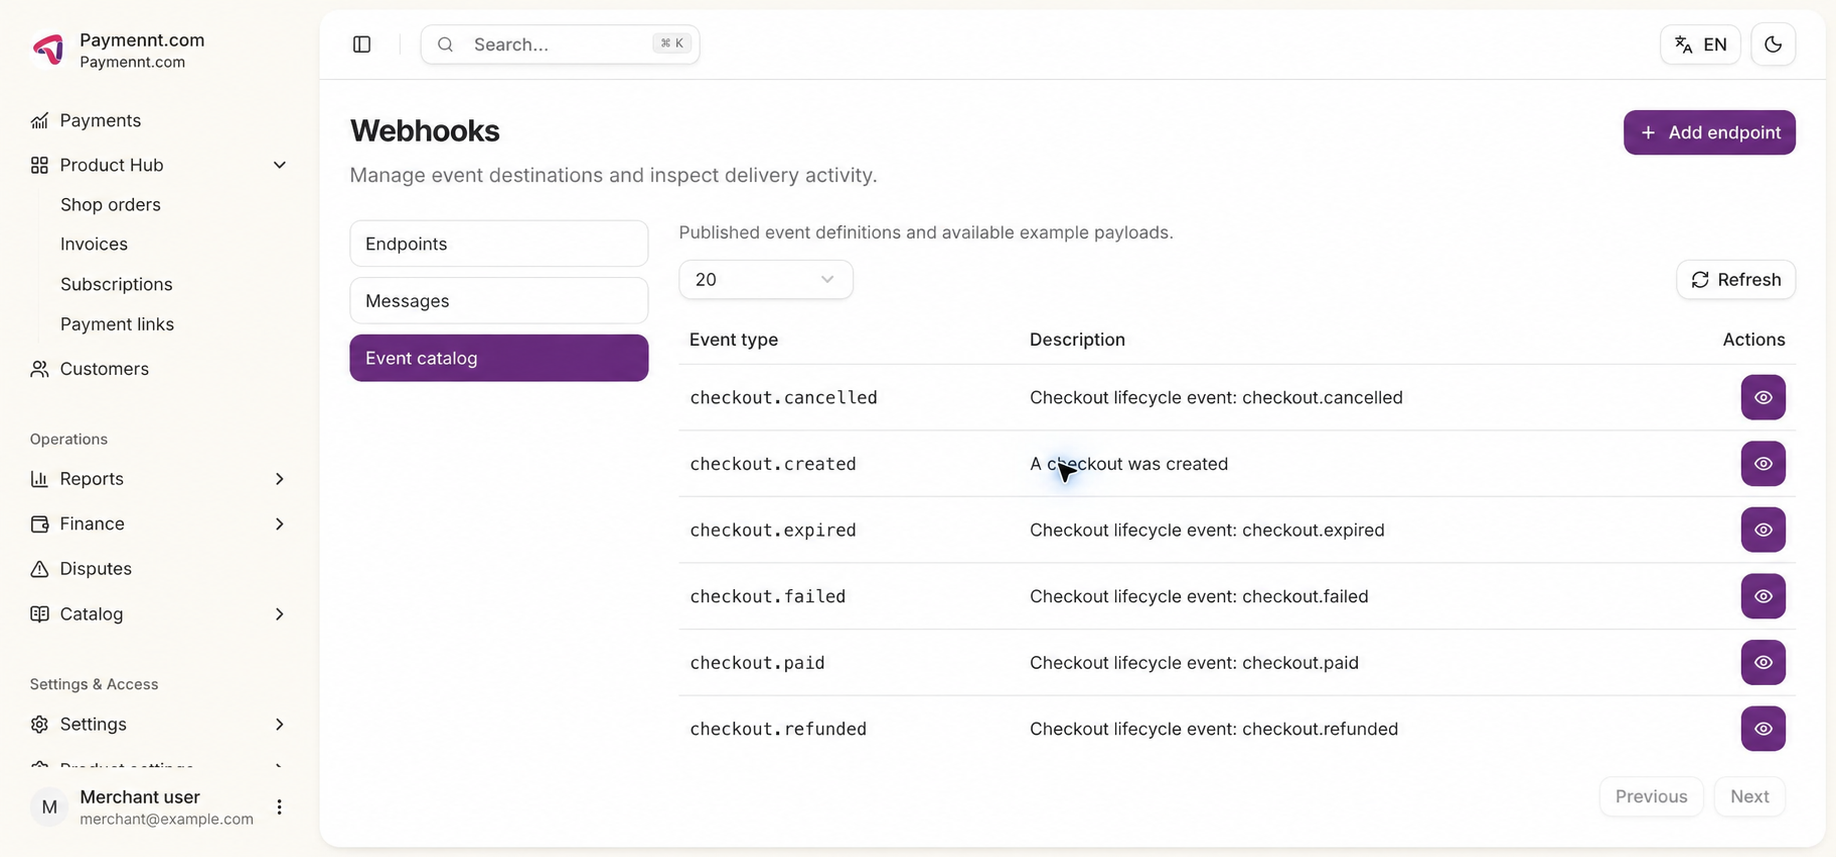Click the Merchant user avatar
This screenshot has width=1836, height=857.
(x=49, y=807)
